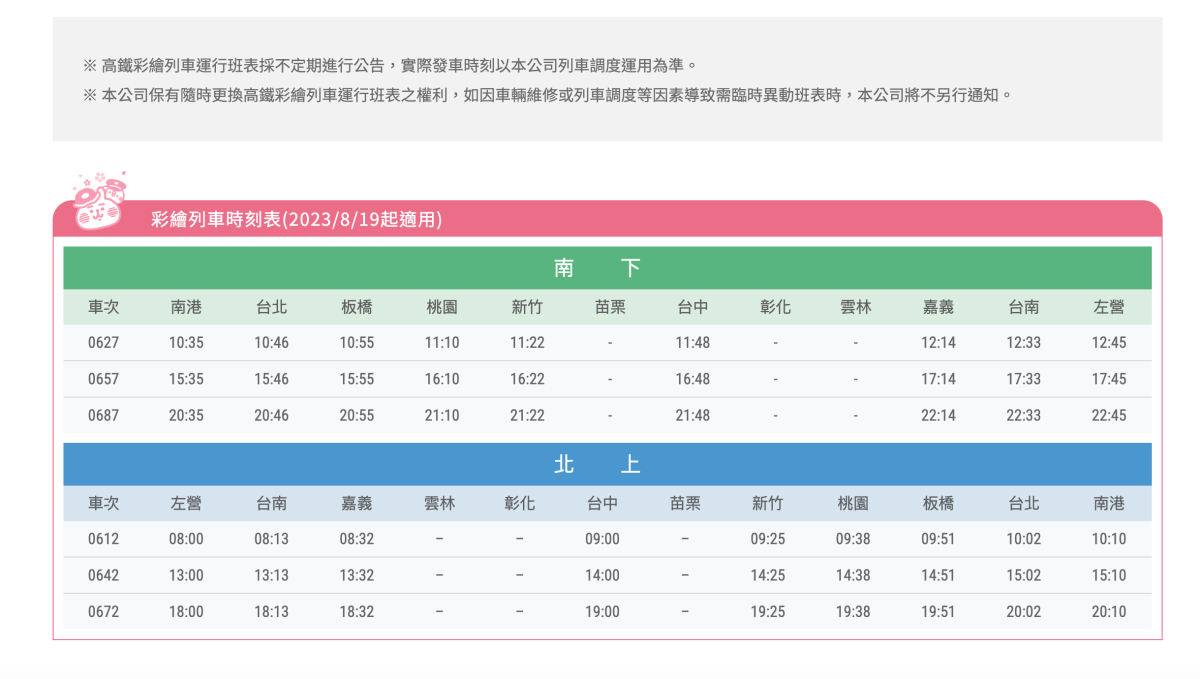Select train number 0687

pos(104,415)
